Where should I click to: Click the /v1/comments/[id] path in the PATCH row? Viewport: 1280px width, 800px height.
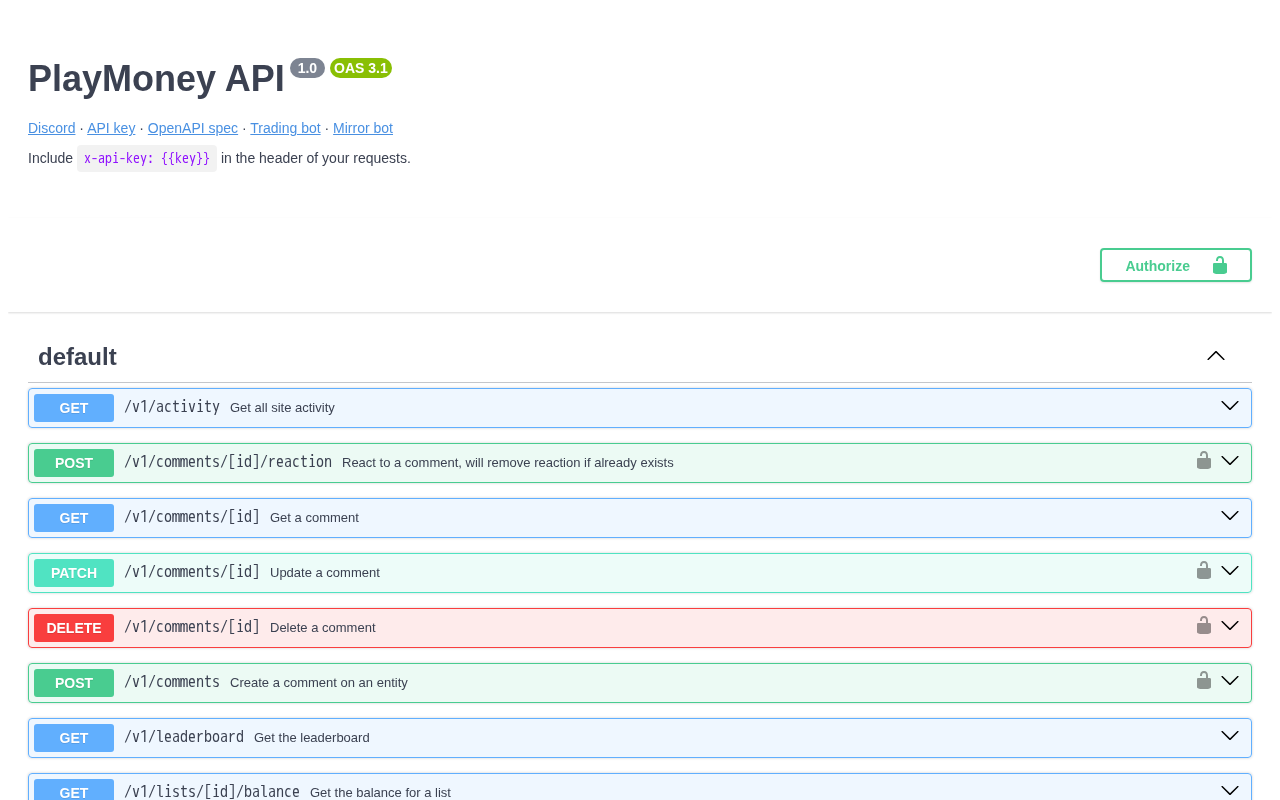coord(192,572)
